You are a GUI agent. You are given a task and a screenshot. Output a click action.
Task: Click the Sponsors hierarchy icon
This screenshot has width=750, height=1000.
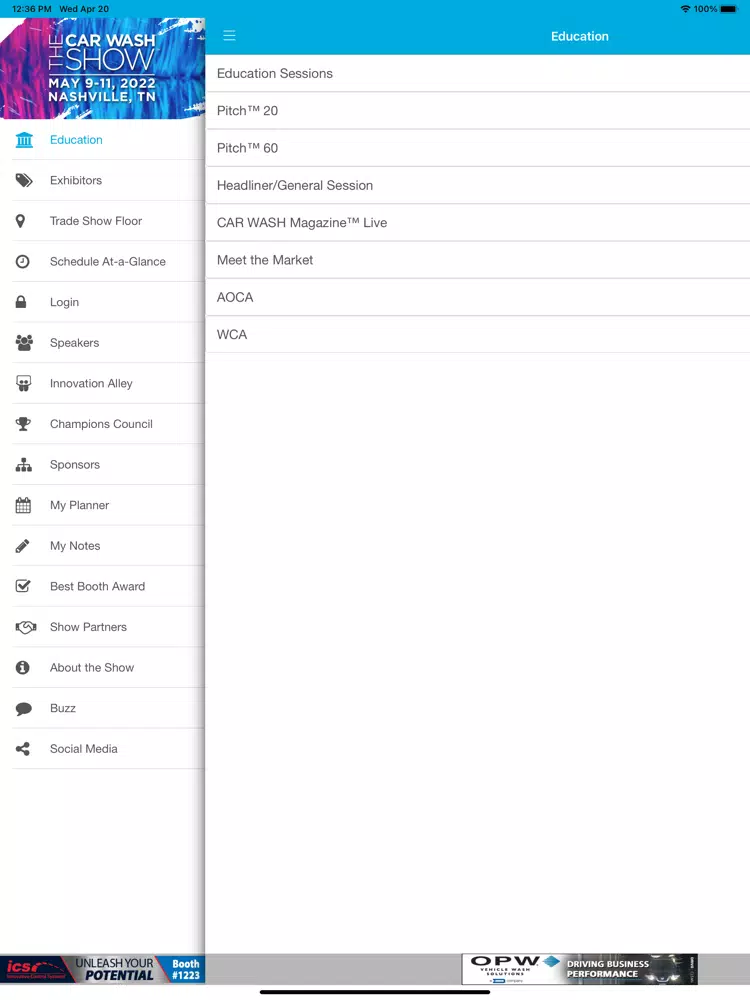click(x=24, y=464)
